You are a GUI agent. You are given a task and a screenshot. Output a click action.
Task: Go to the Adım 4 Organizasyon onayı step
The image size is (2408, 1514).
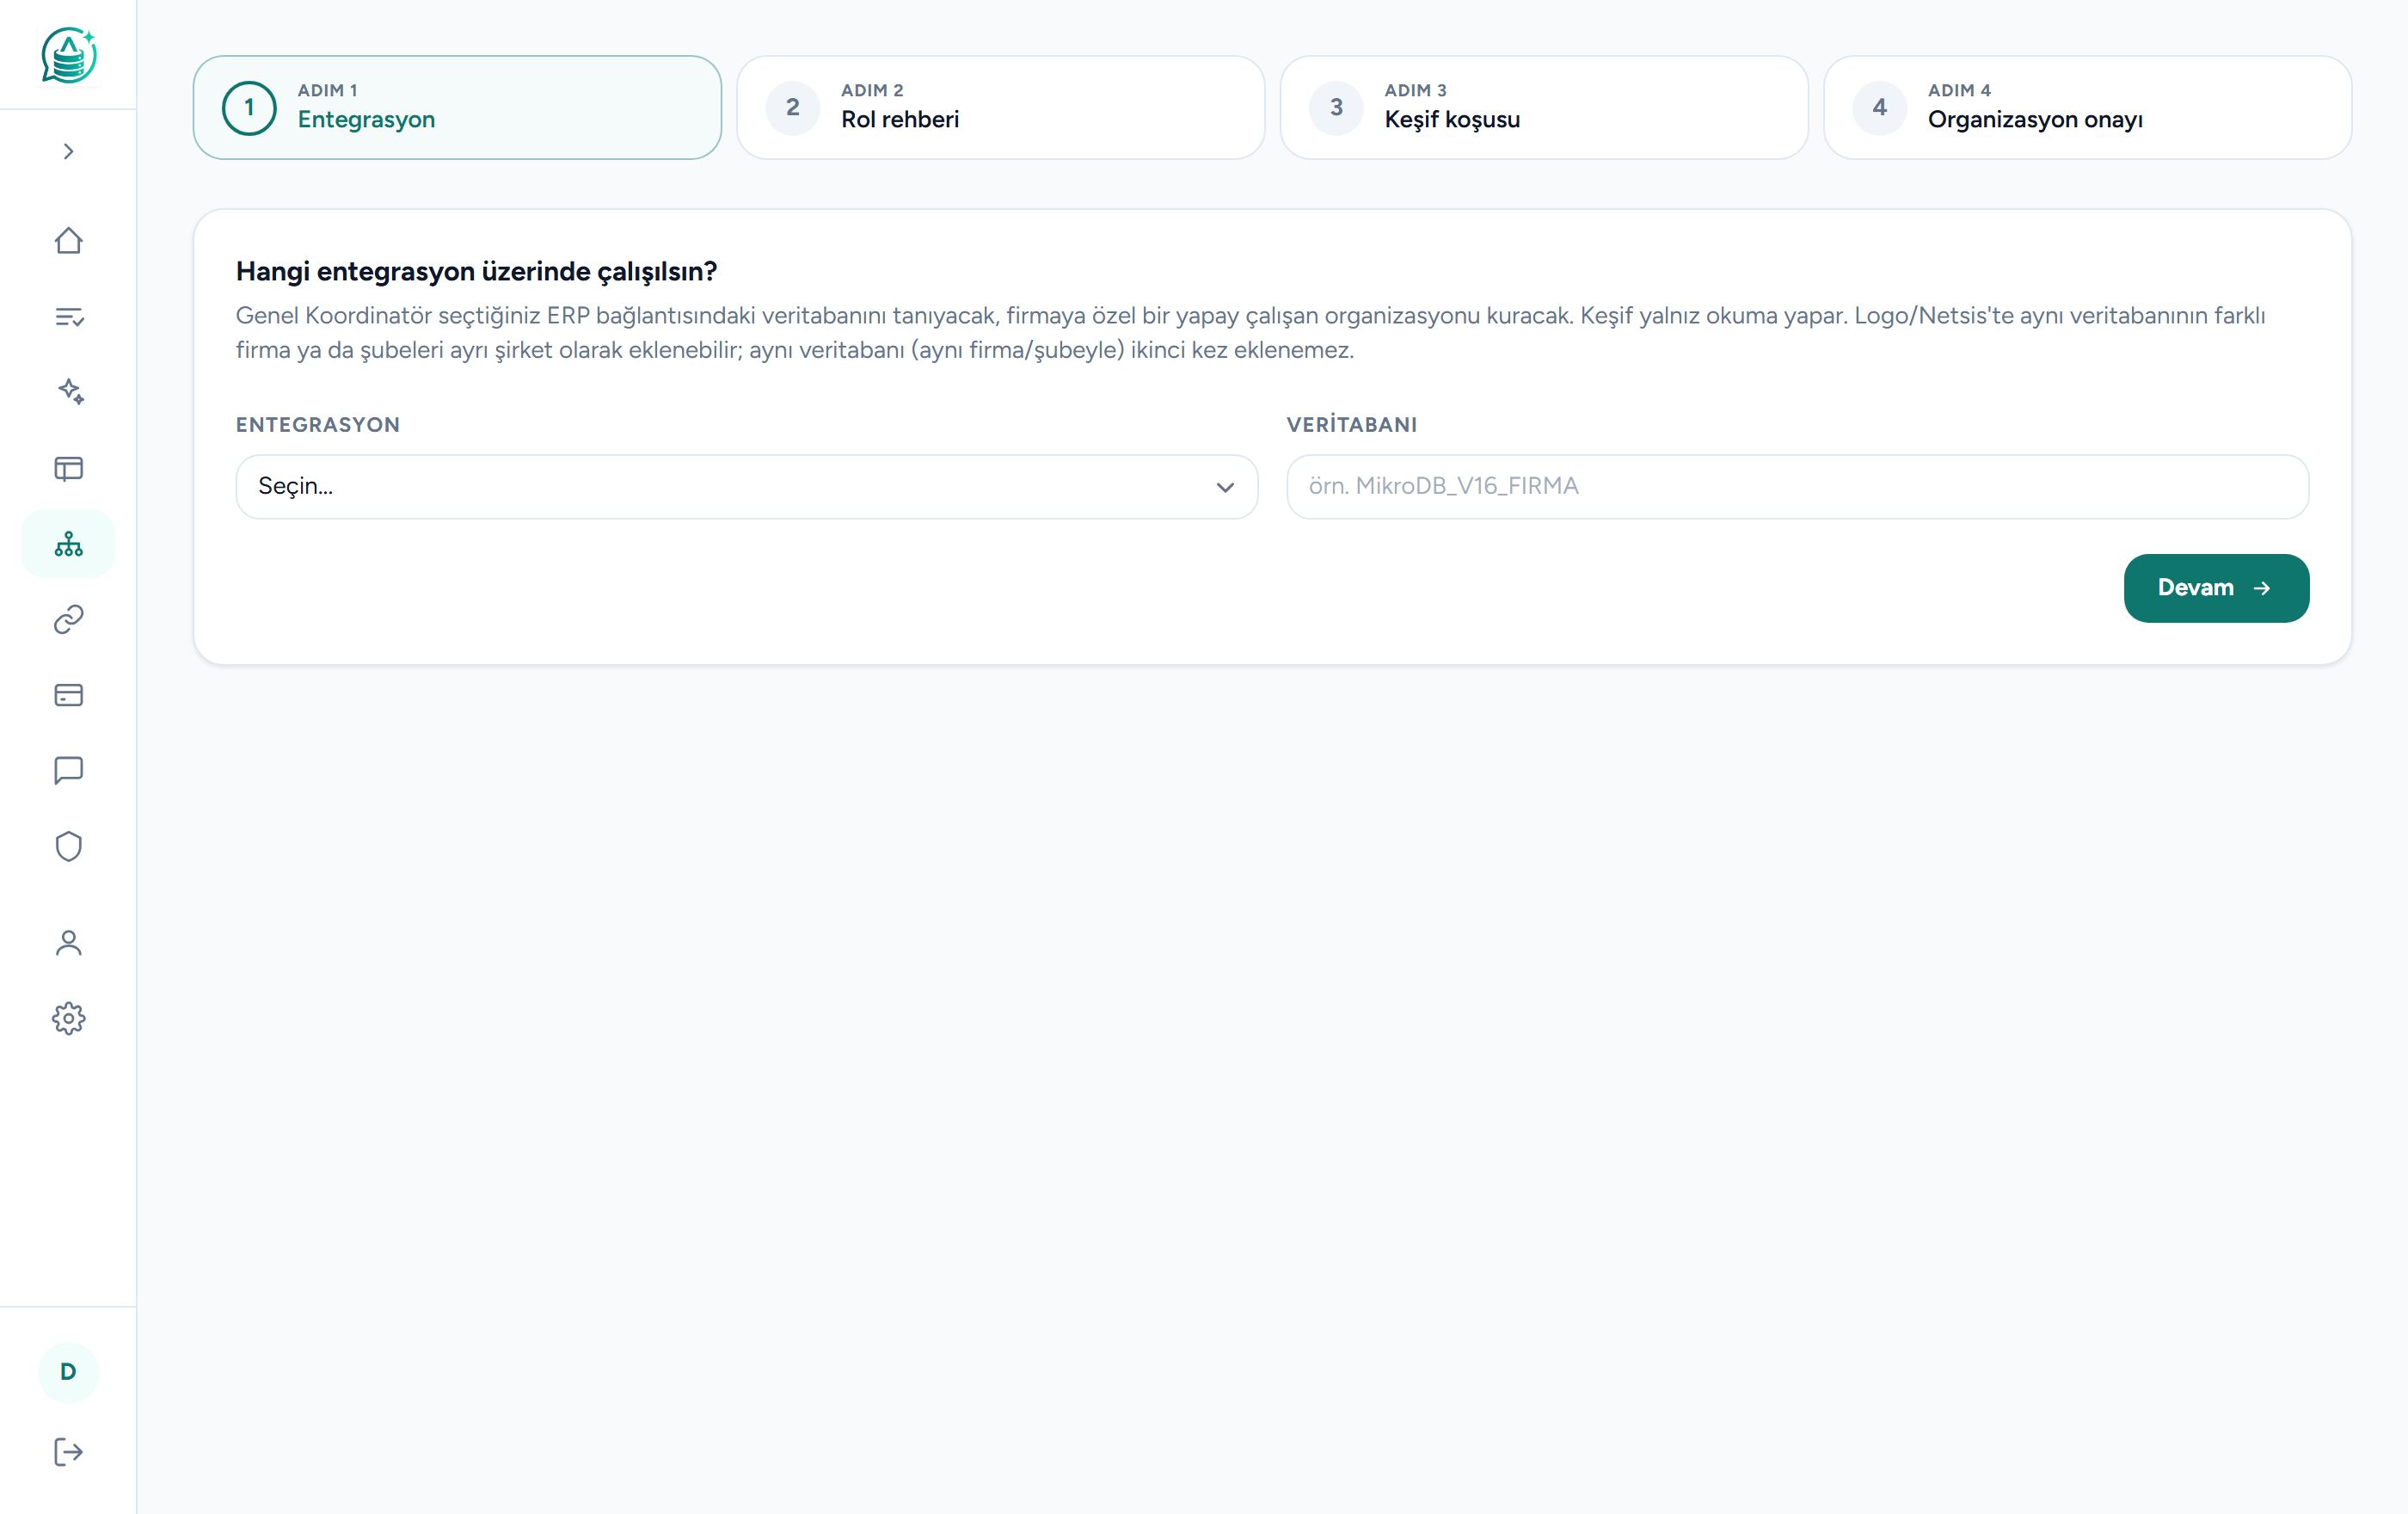point(2087,107)
